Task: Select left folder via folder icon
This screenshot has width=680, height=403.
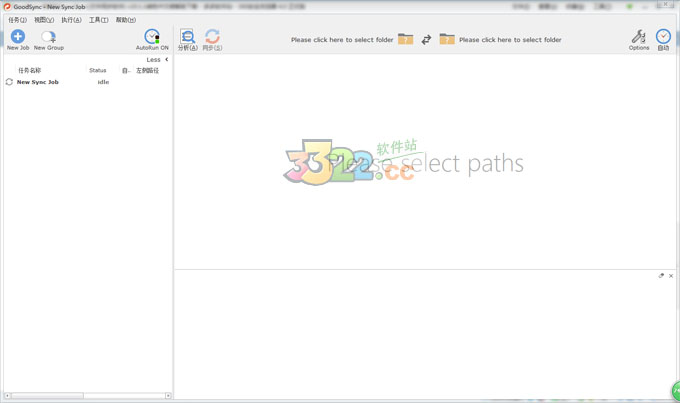Action: coord(405,39)
